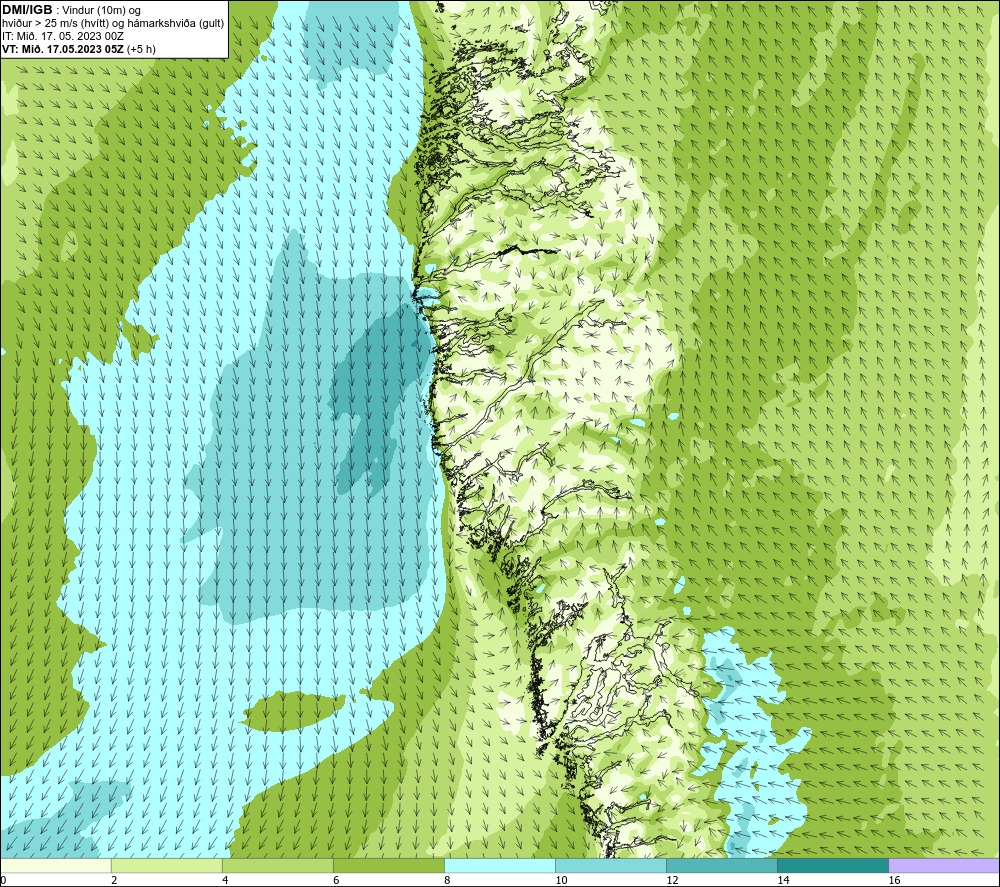Click the medium green 4–6 m/s legend swatch

(x=278, y=865)
